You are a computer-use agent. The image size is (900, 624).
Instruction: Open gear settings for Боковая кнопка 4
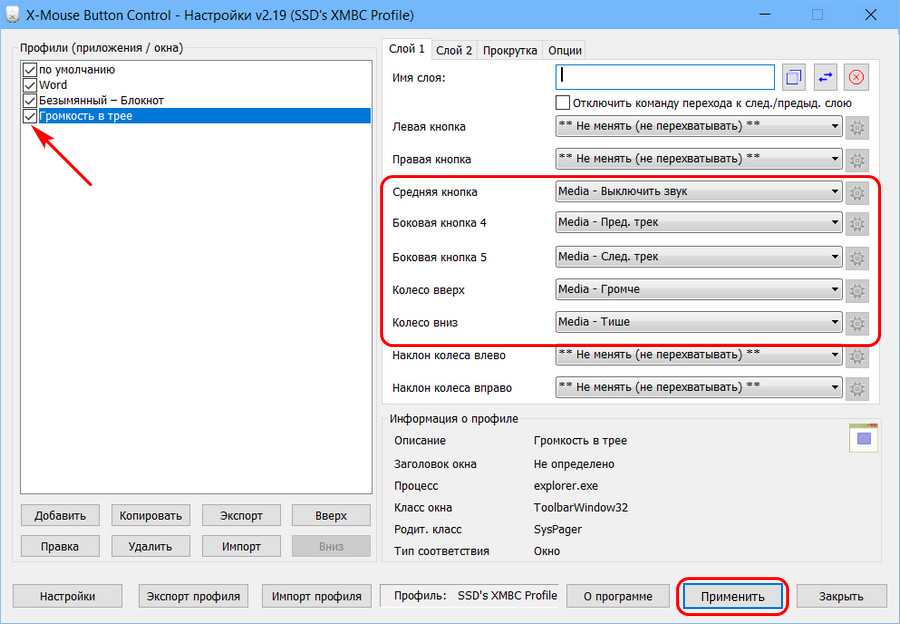pyautogui.click(x=857, y=224)
